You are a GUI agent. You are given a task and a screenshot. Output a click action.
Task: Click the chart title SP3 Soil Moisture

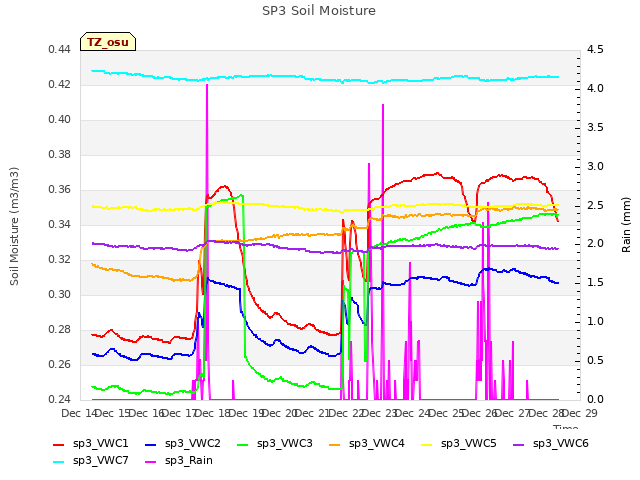319,11
